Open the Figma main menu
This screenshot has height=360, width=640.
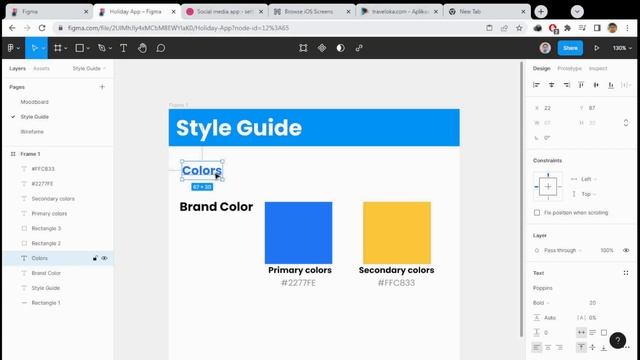pos(13,48)
